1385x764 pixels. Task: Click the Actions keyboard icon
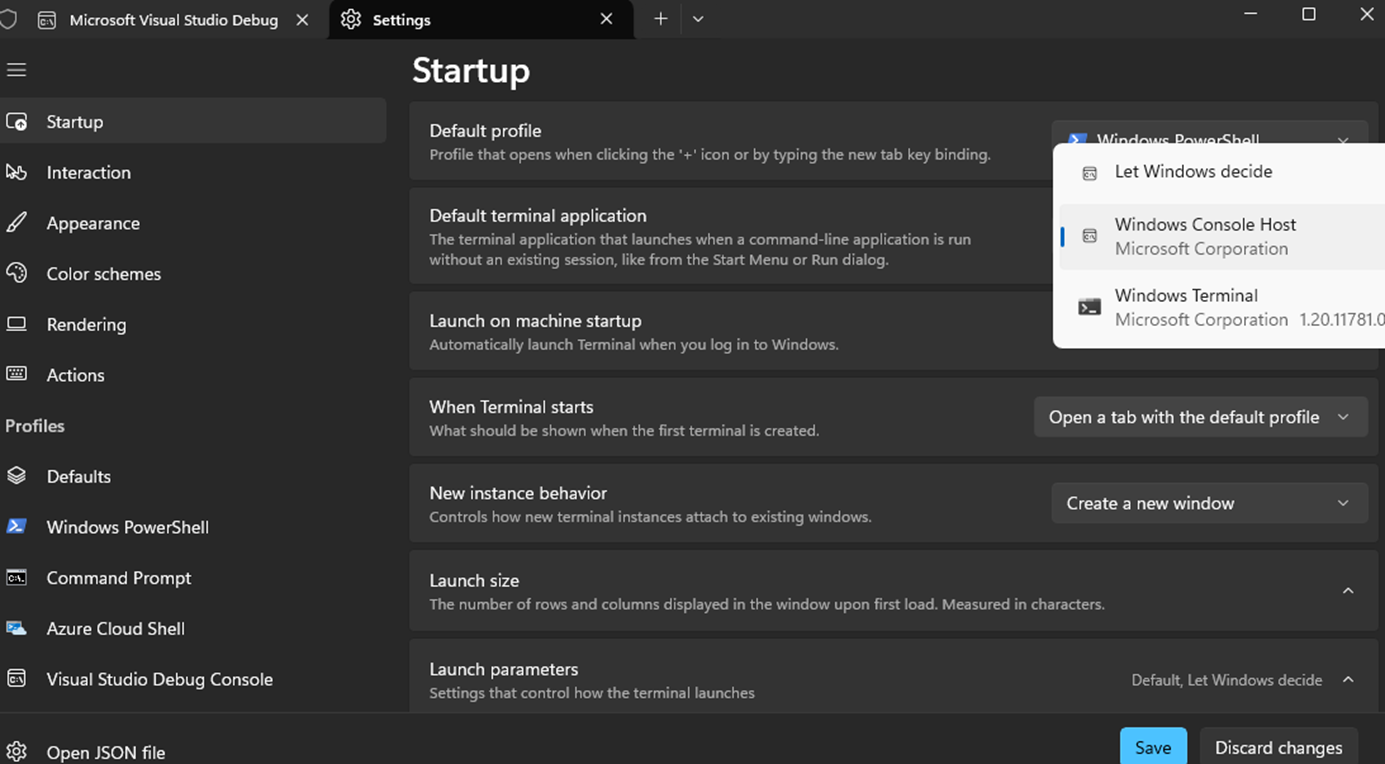pyautogui.click(x=16, y=374)
